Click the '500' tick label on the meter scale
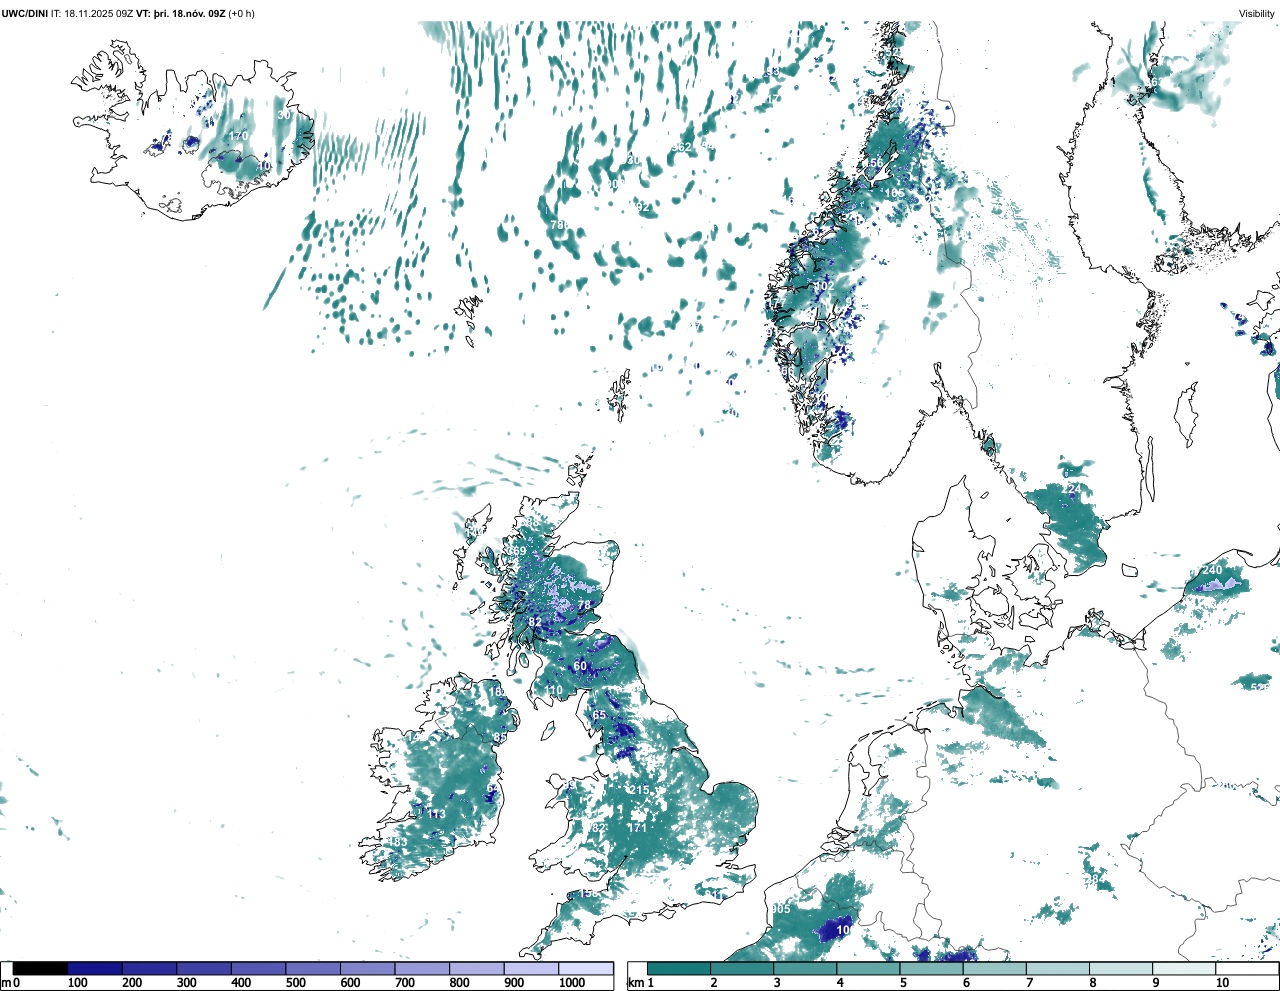This screenshot has height=991, width=1280. click(296, 983)
